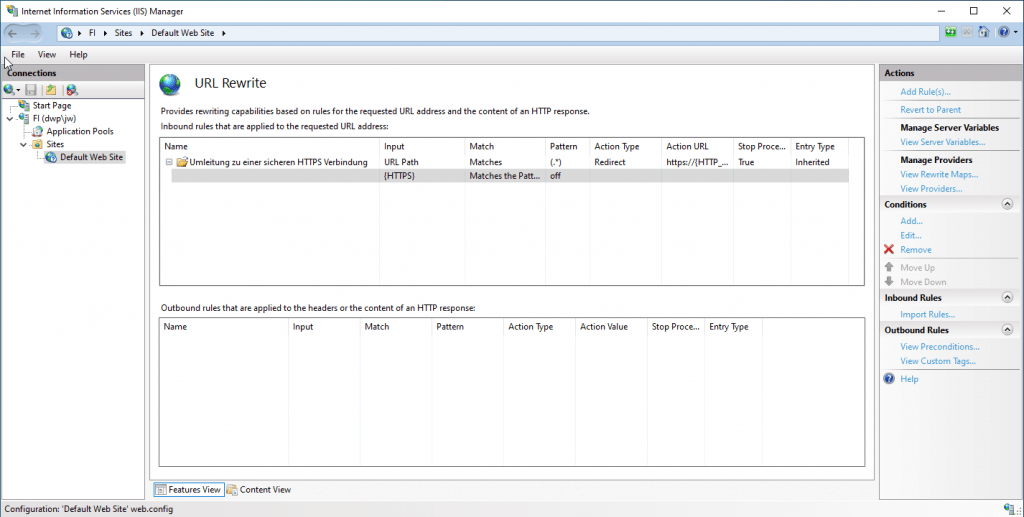Viewport: 1024px width, 517px height.
Task: Open the View menu
Action: click(46, 55)
